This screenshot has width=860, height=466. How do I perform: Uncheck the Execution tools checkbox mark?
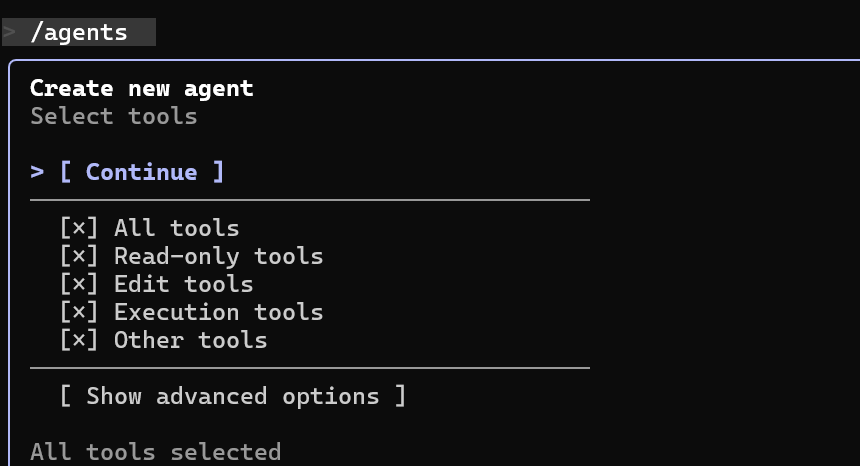[79, 312]
